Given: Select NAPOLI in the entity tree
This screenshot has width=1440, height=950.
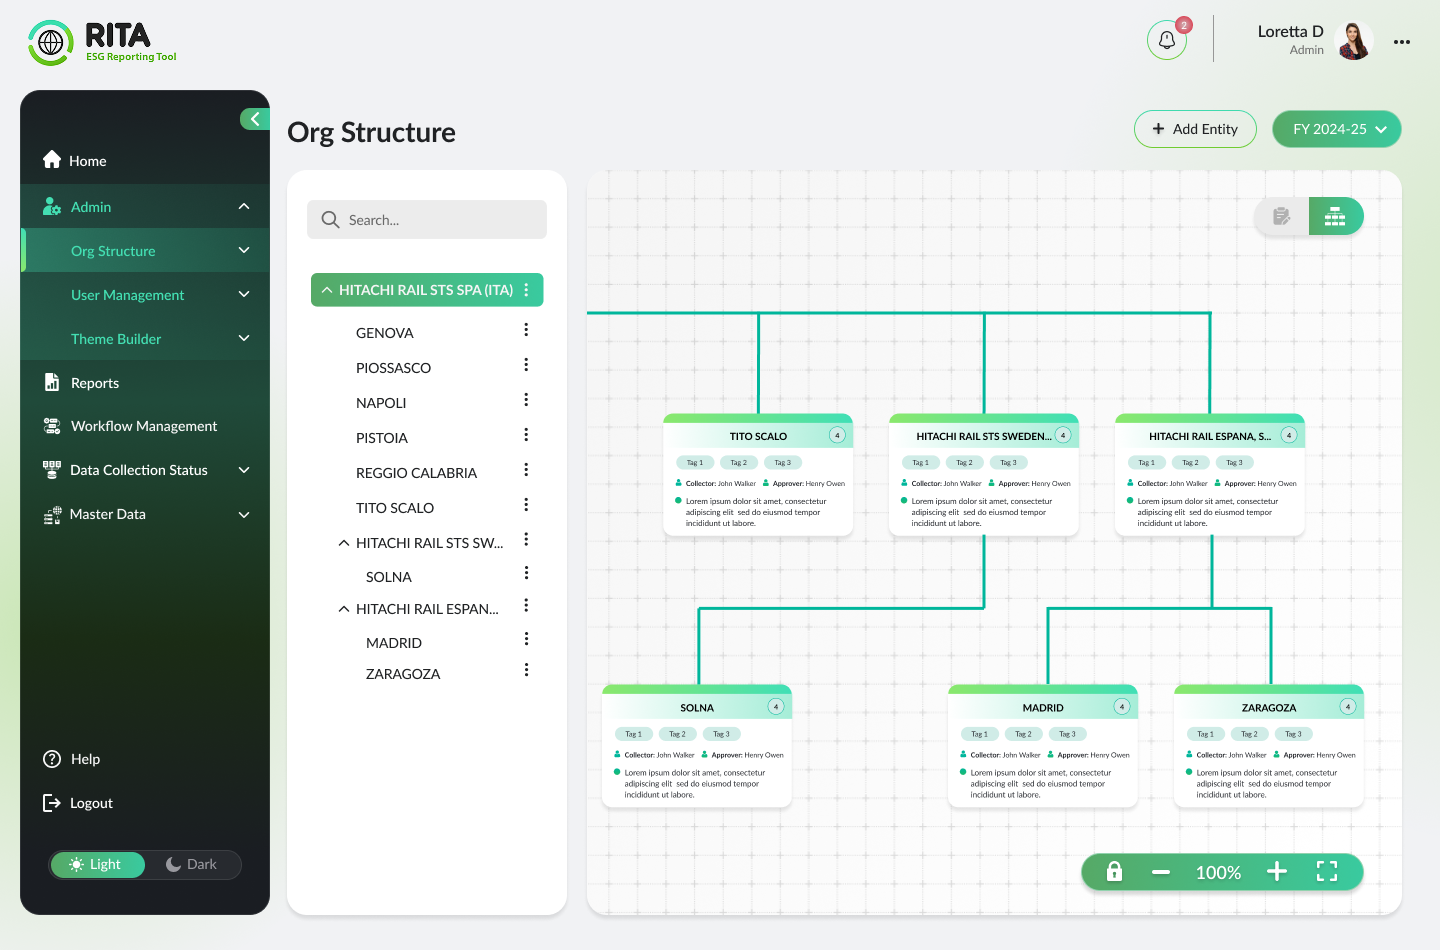Looking at the screenshot, I should pos(381,403).
